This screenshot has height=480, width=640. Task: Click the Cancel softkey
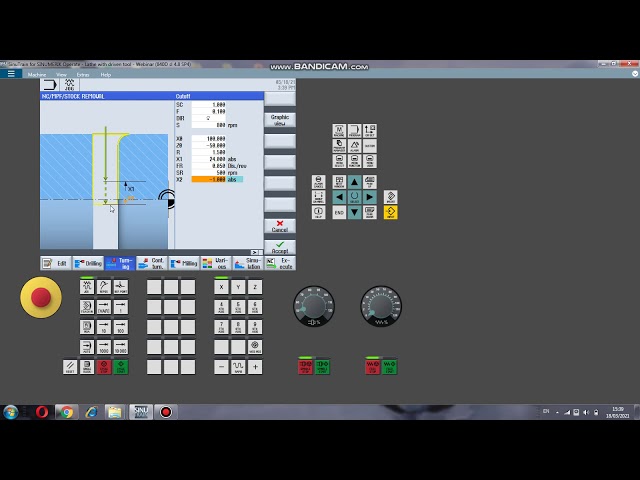280,226
